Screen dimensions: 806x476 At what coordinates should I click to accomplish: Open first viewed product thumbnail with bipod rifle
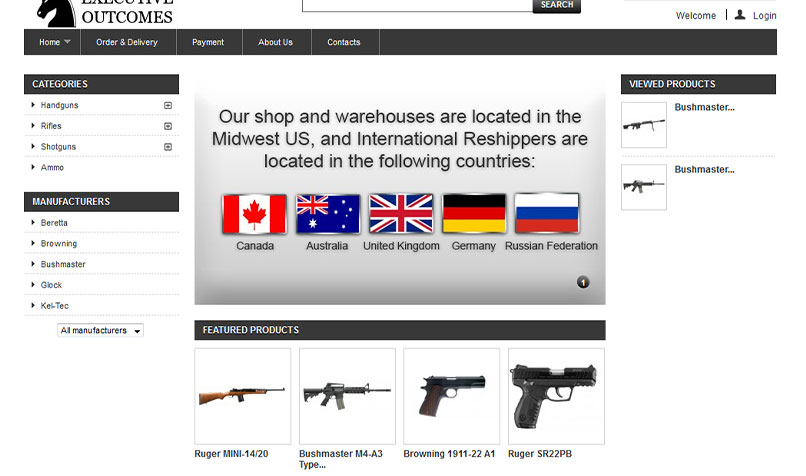(644, 125)
